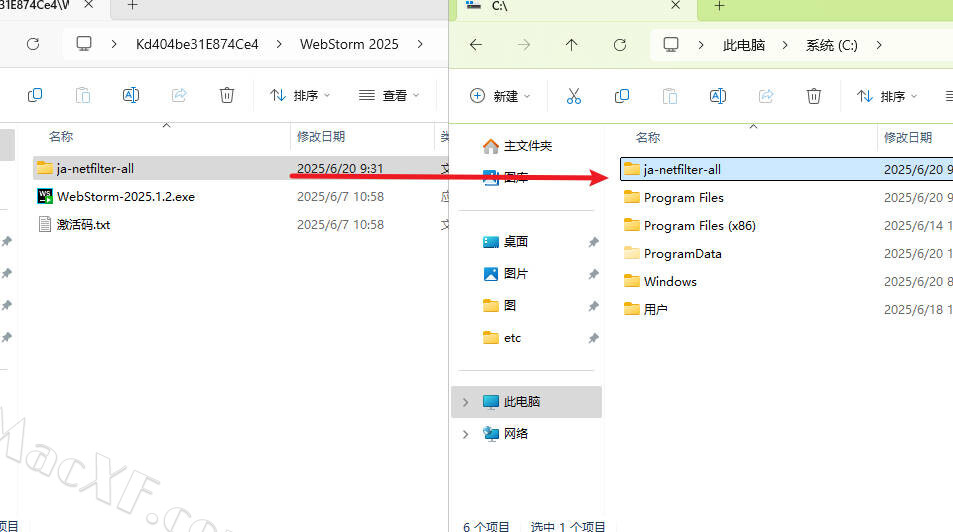953x532 pixels.
Task: Select the ProgramData folder
Action: click(x=673, y=254)
